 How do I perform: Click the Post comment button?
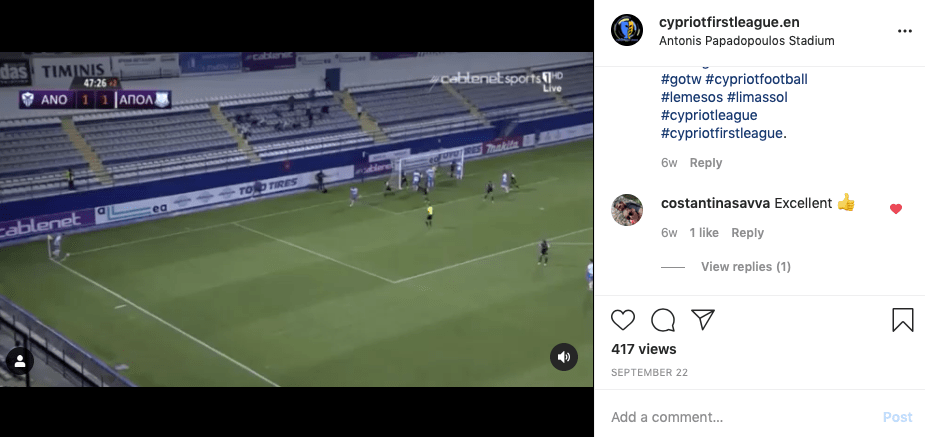[897, 417]
